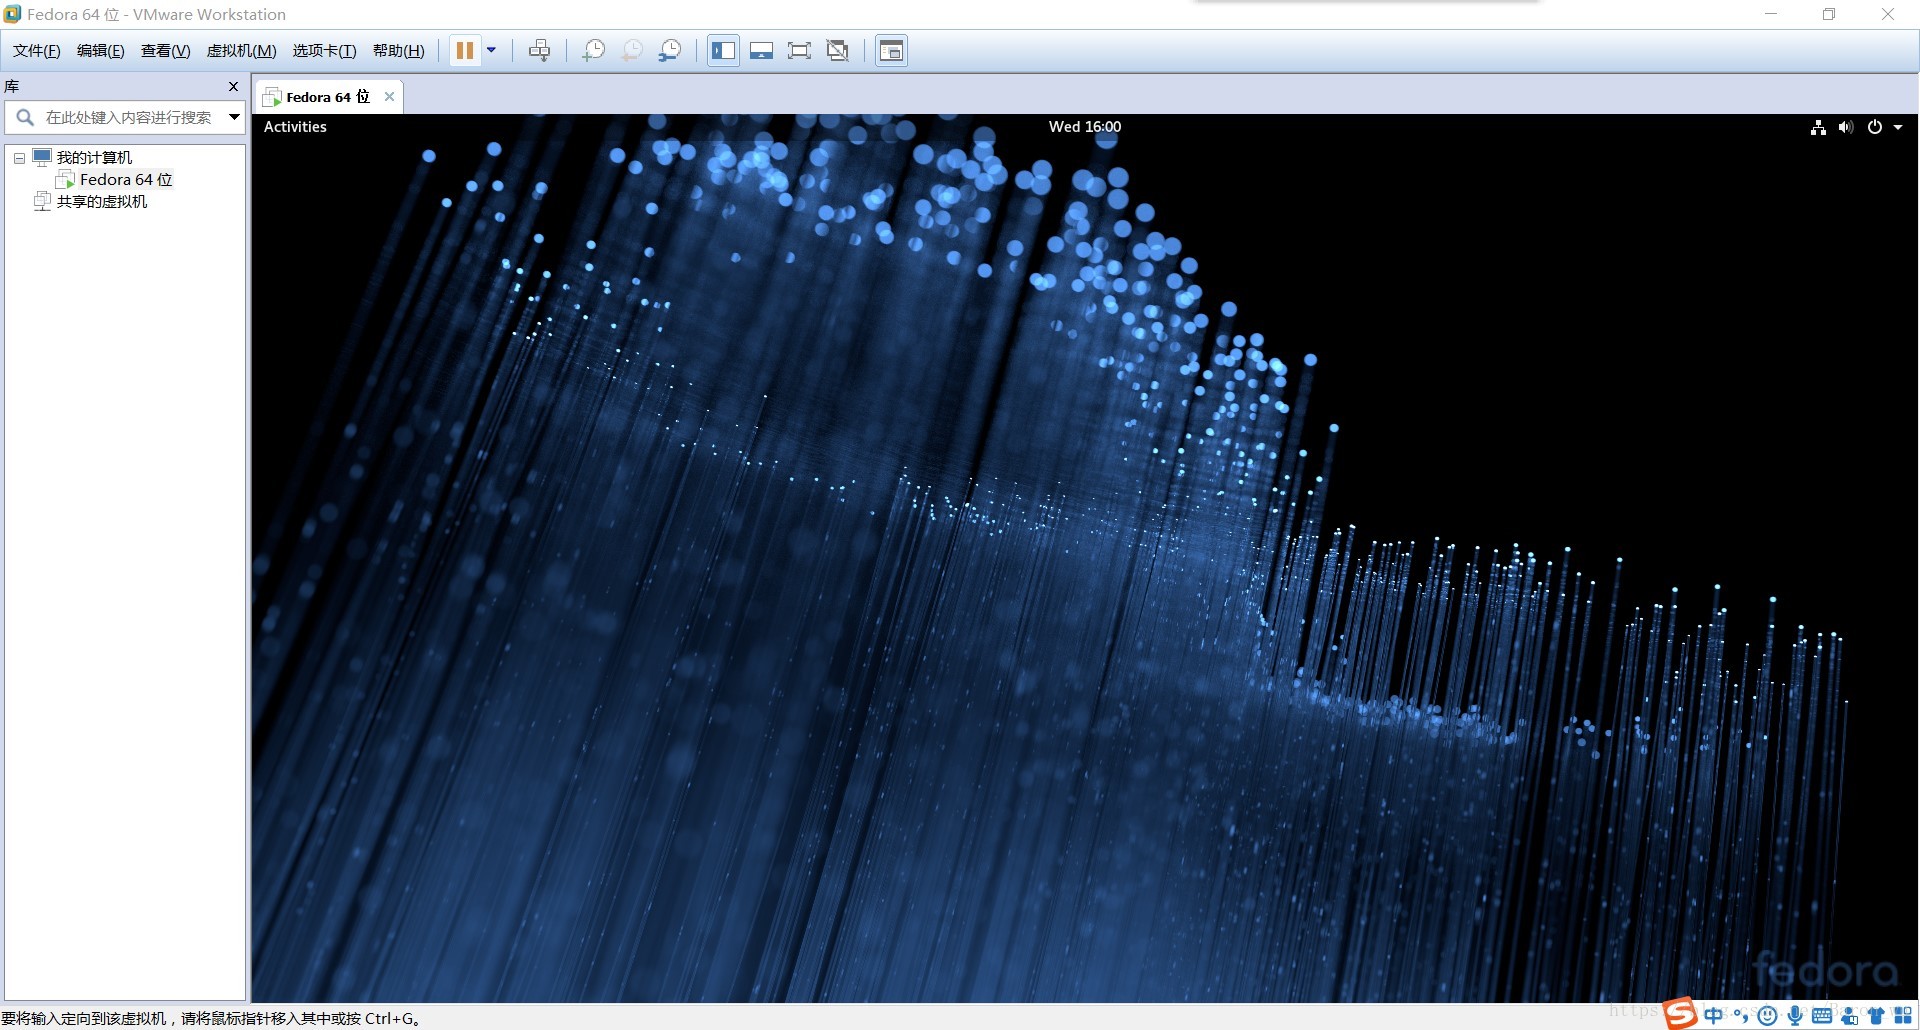This screenshot has width=1920, height=1030.
Task: Select 我的计算机 in the library
Action: pos(94,158)
